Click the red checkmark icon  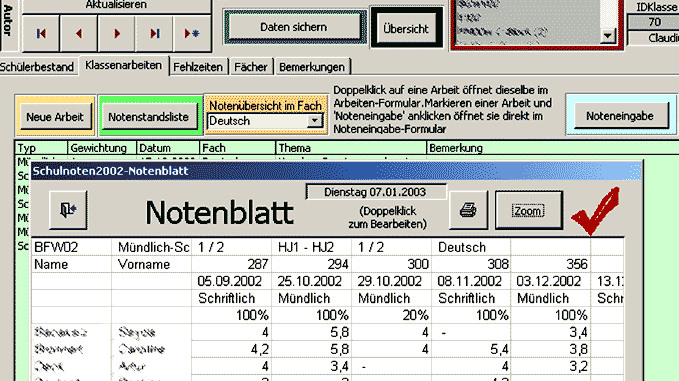[596, 210]
